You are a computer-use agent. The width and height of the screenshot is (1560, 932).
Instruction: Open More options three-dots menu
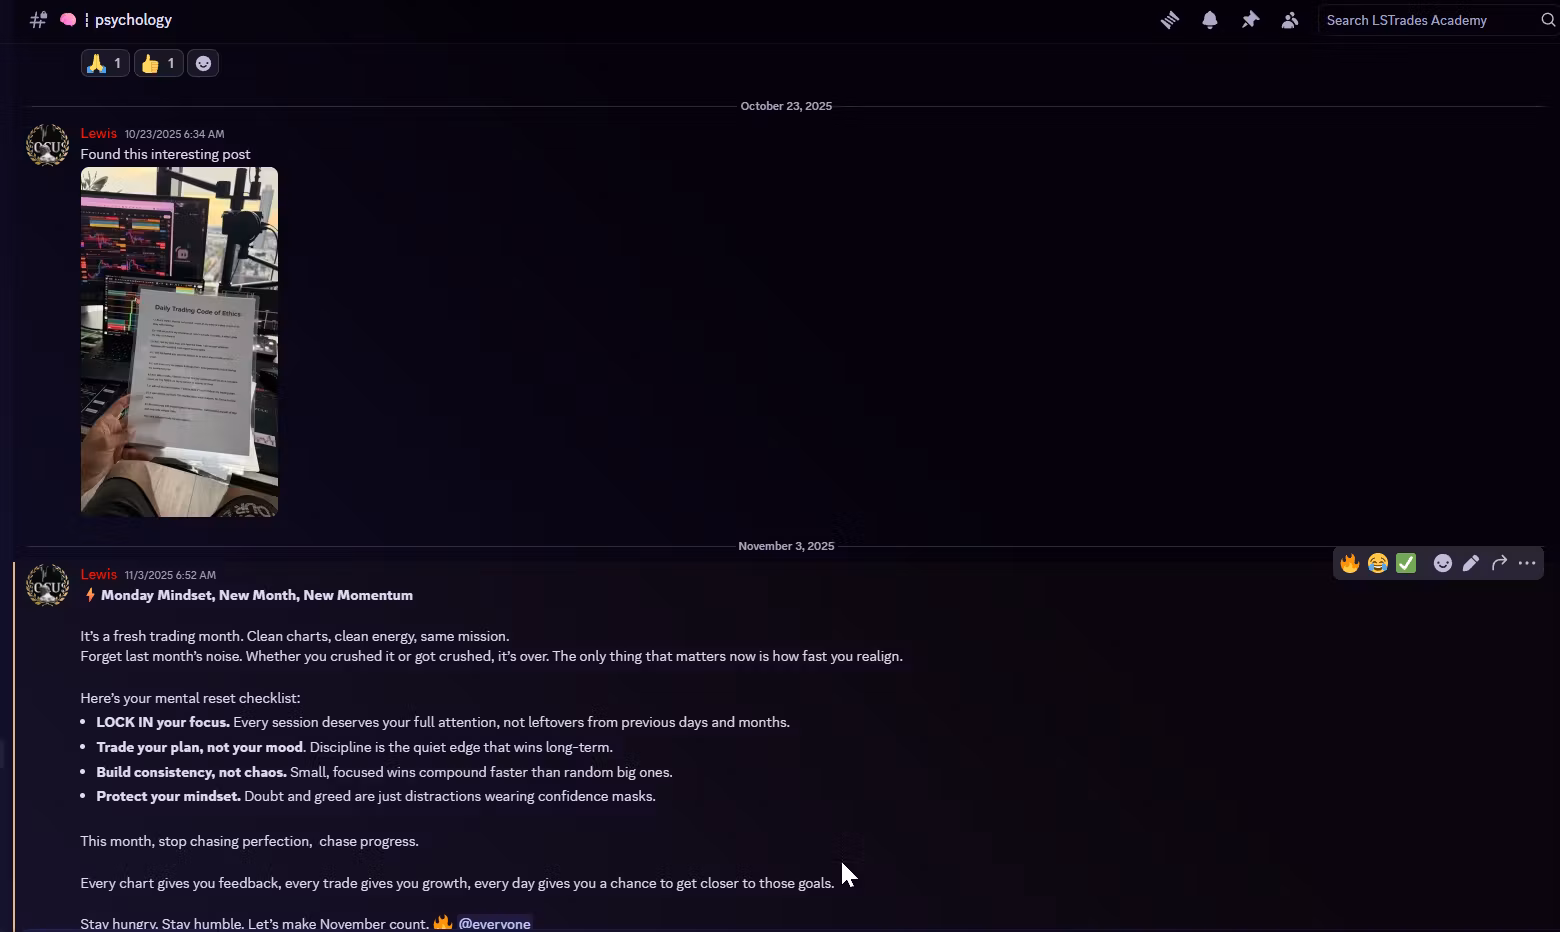[1527, 563]
